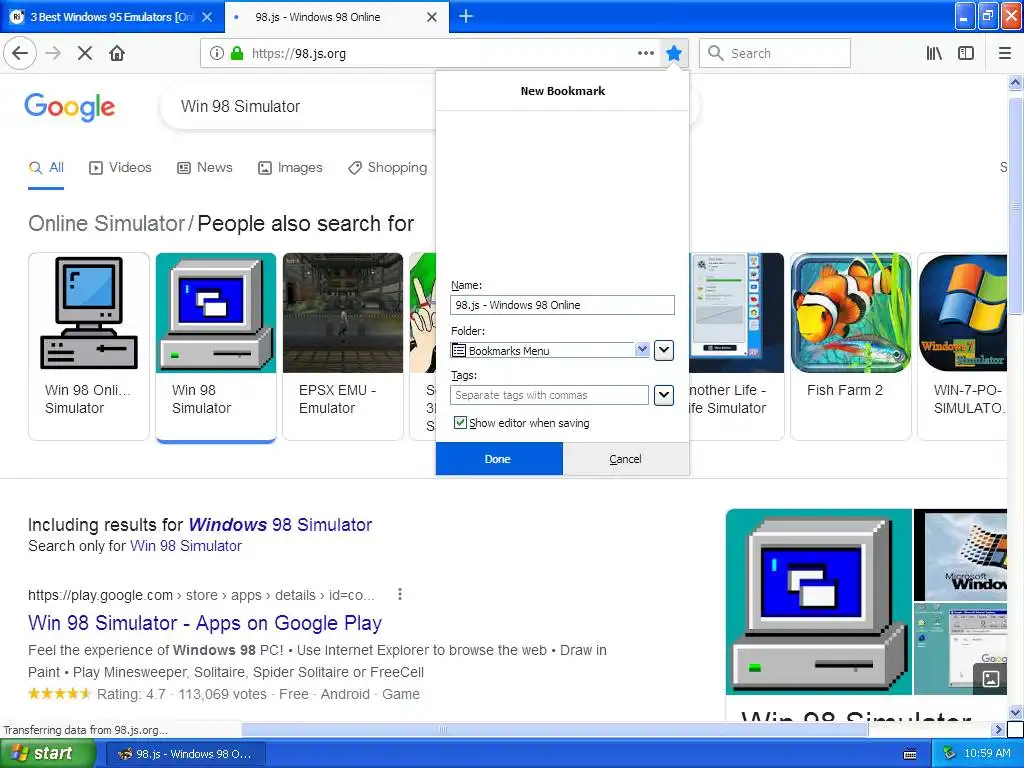
Task: Click the vertical scrollbar up arrow
Action: click(x=1015, y=83)
